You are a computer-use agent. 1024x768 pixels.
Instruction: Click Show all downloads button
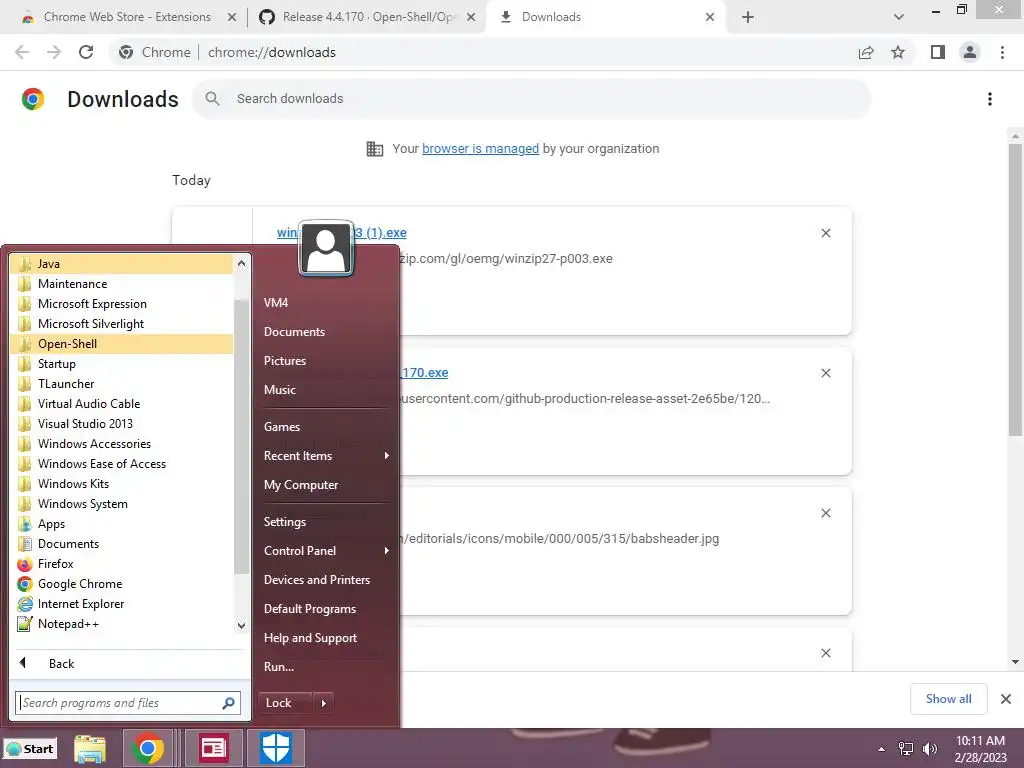point(948,699)
